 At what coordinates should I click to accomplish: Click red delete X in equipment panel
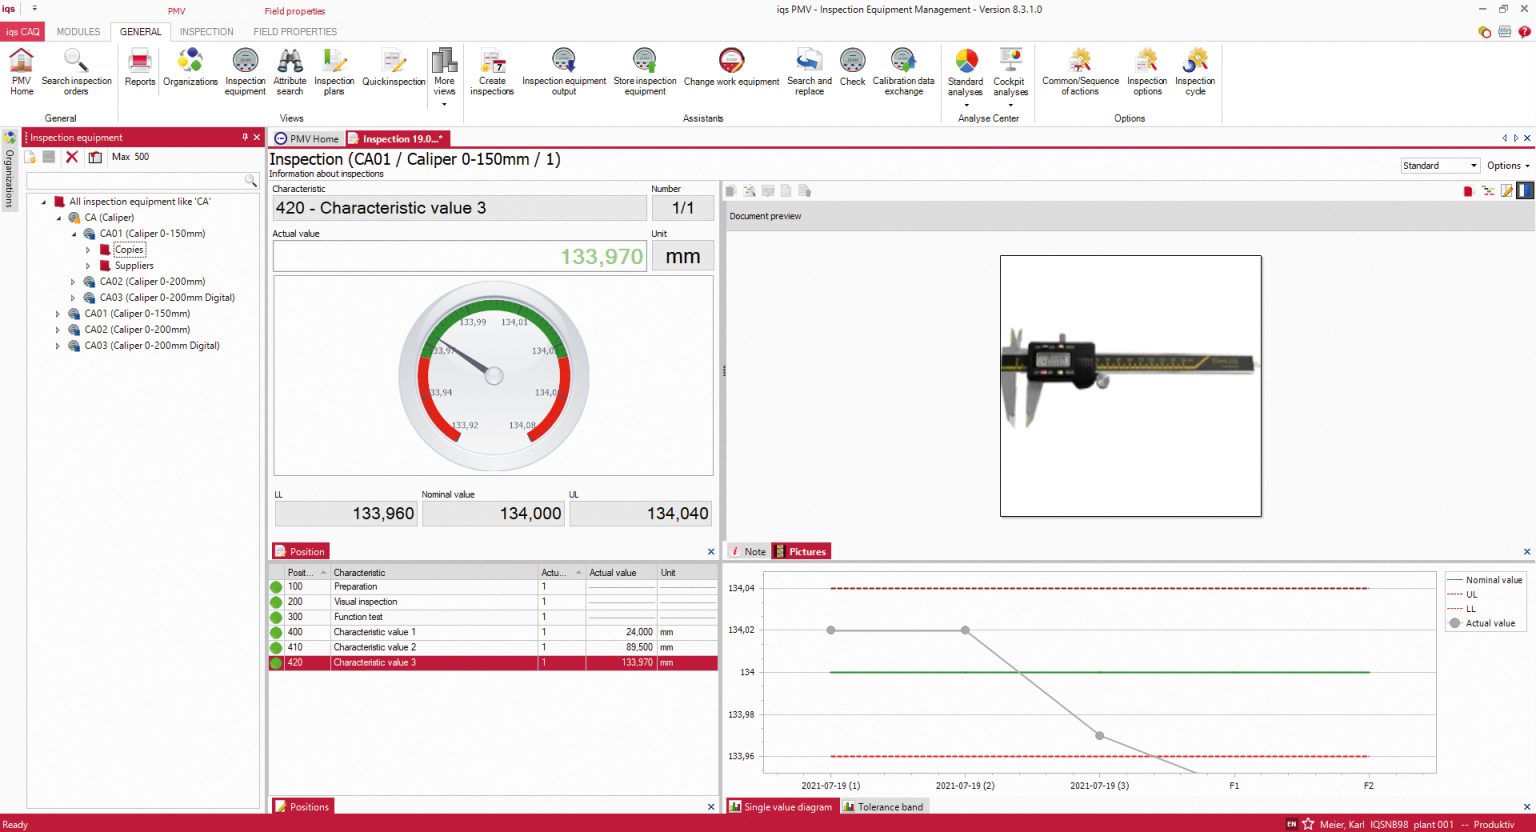pos(72,157)
